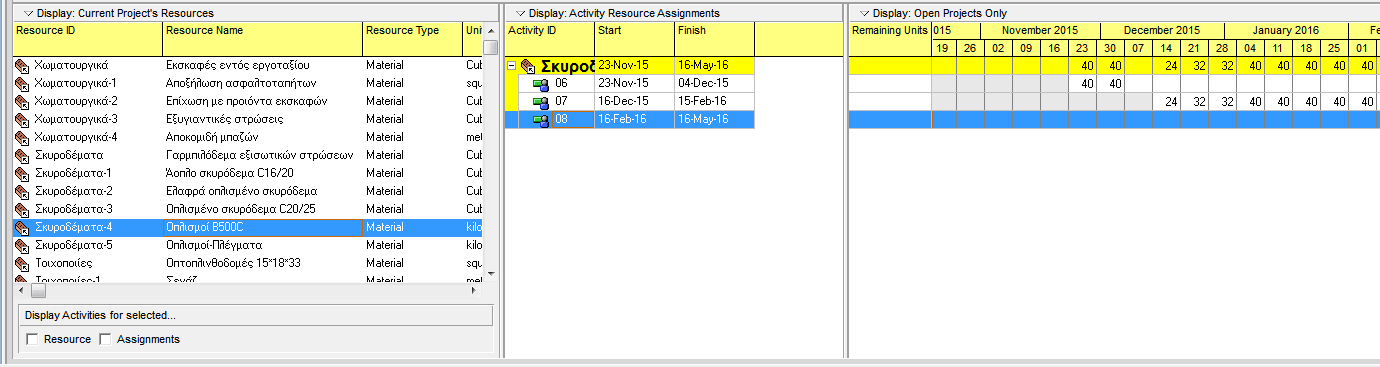Click the assignment icon of activity 07
1380x367 pixels.
541,102
